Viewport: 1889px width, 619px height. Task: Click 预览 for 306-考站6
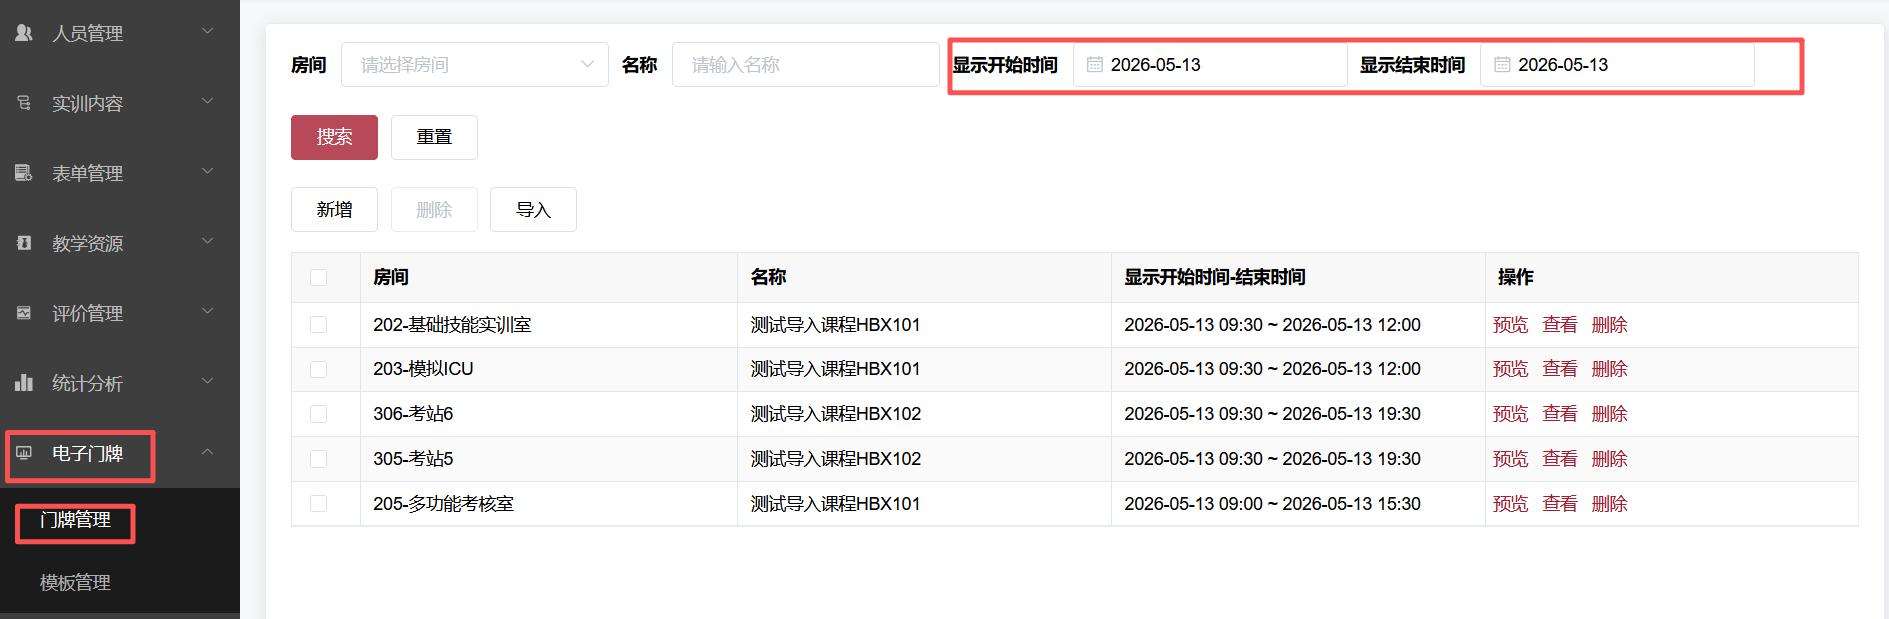coord(1510,414)
